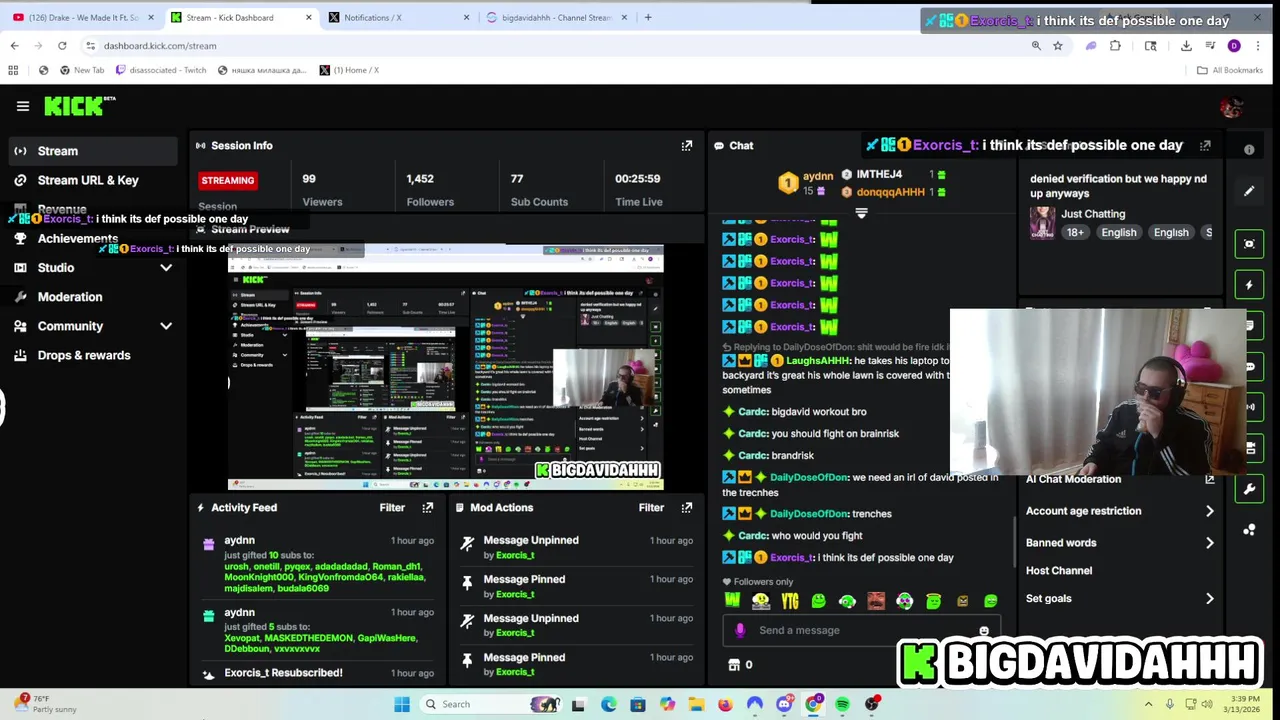Open the Windows Start menu
This screenshot has height=720, width=1280.
click(x=402, y=704)
